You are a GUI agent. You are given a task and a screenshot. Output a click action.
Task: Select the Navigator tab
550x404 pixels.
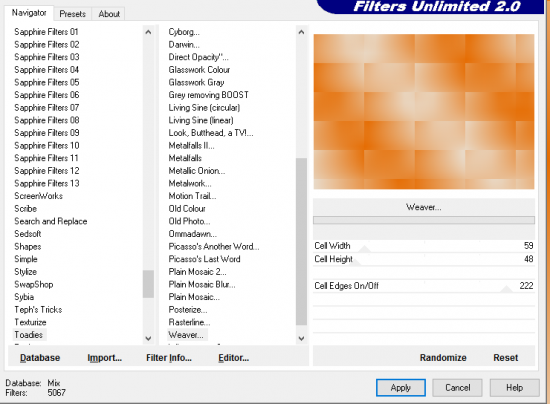pos(29,13)
